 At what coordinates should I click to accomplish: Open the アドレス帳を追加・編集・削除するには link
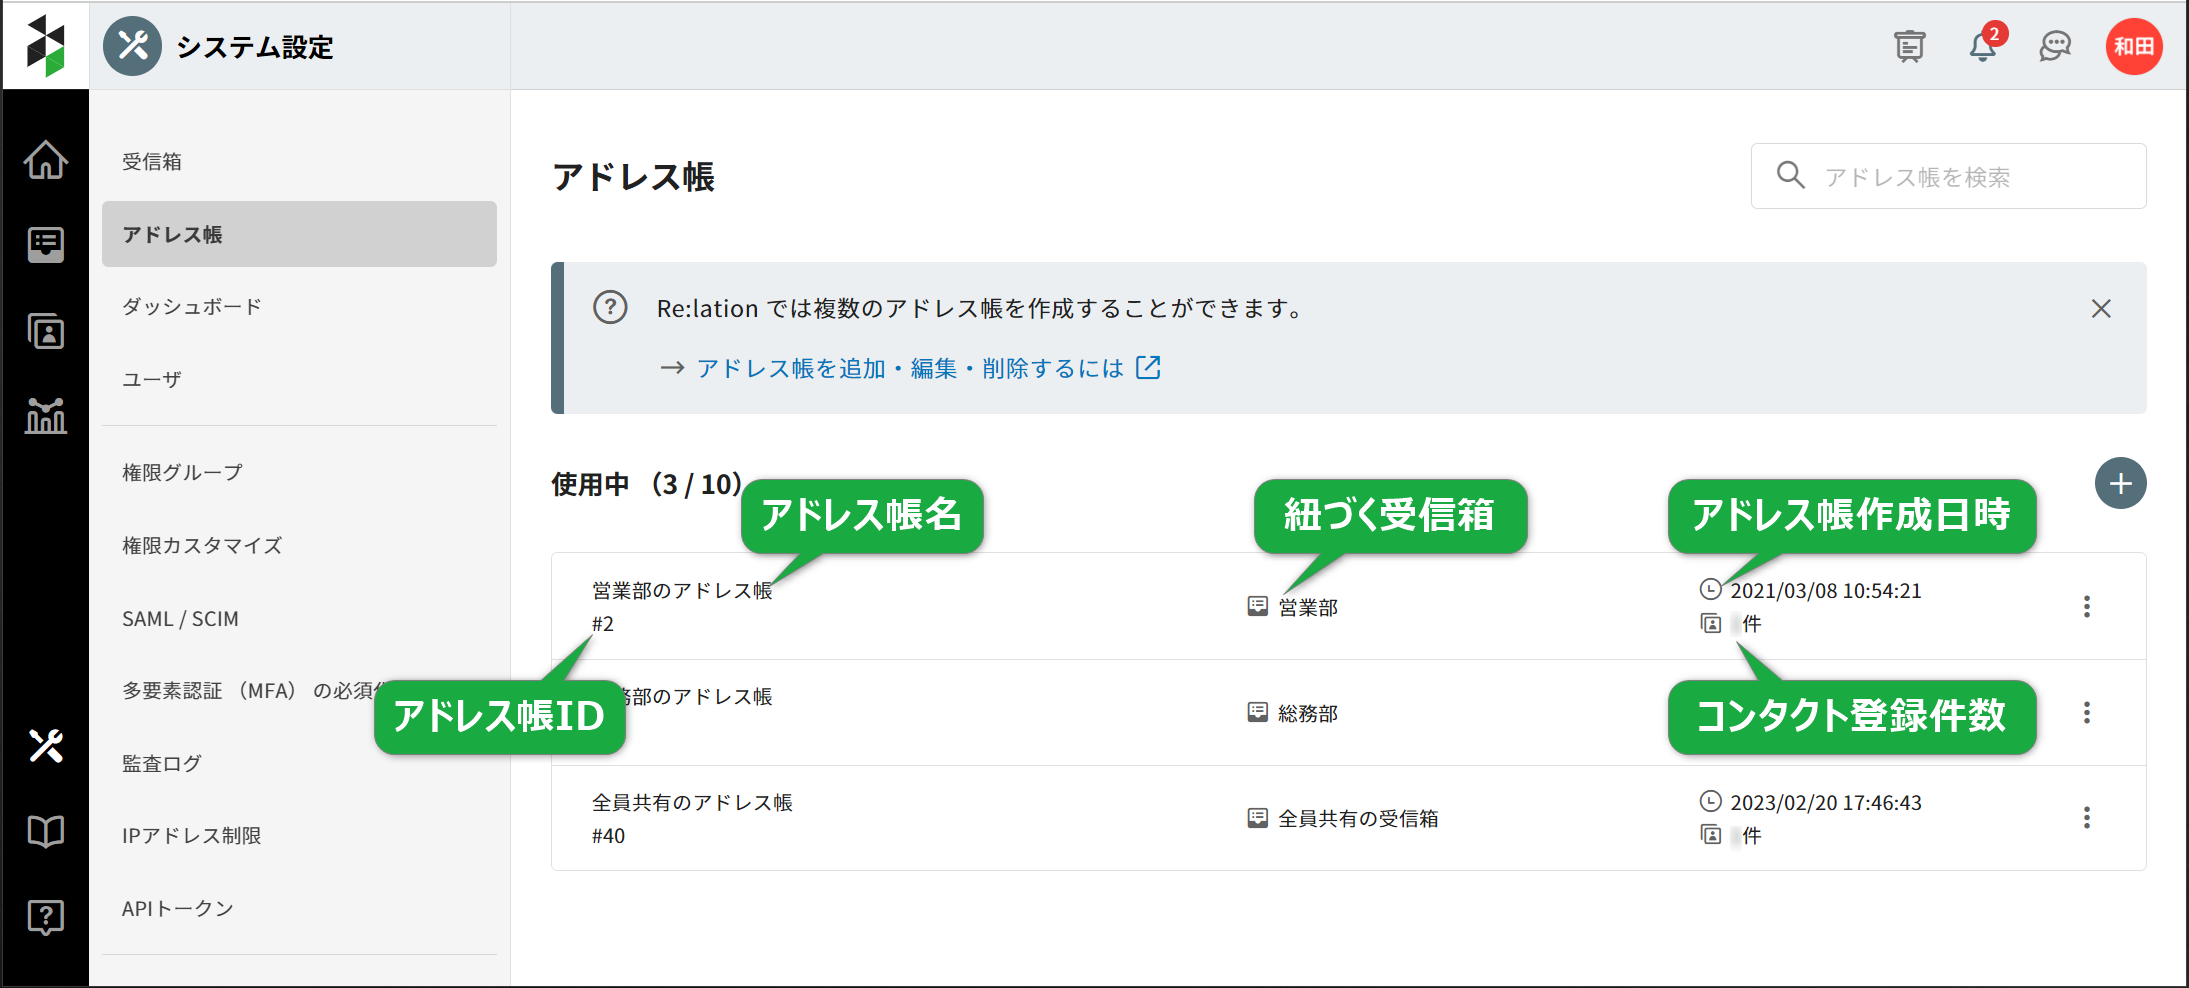point(910,369)
